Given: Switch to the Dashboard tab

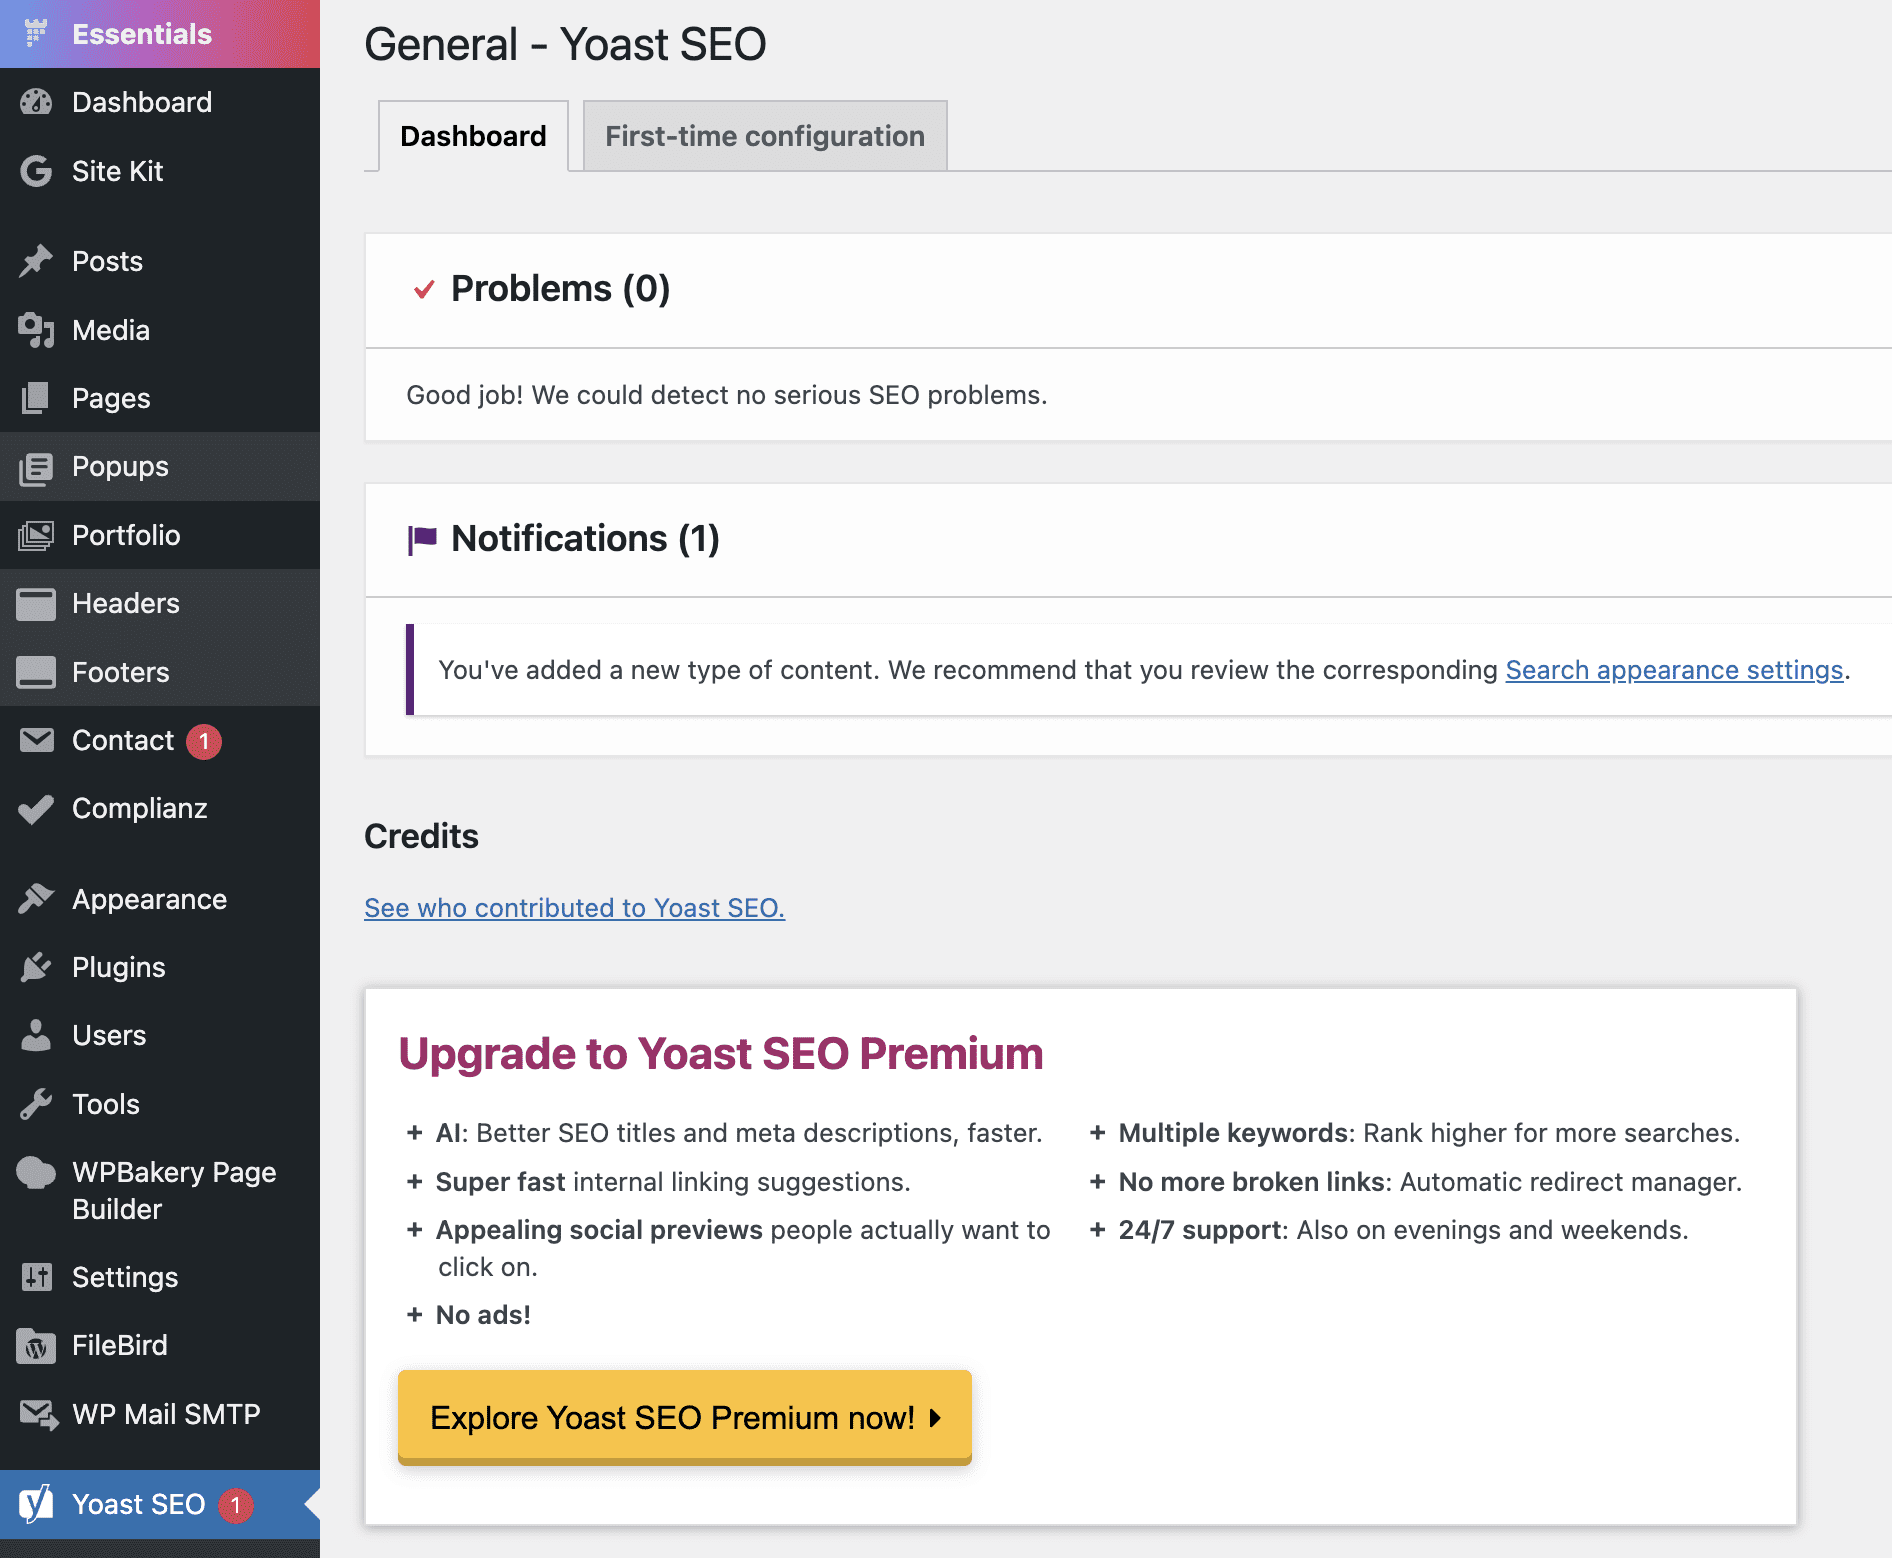Looking at the screenshot, I should coord(473,136).
